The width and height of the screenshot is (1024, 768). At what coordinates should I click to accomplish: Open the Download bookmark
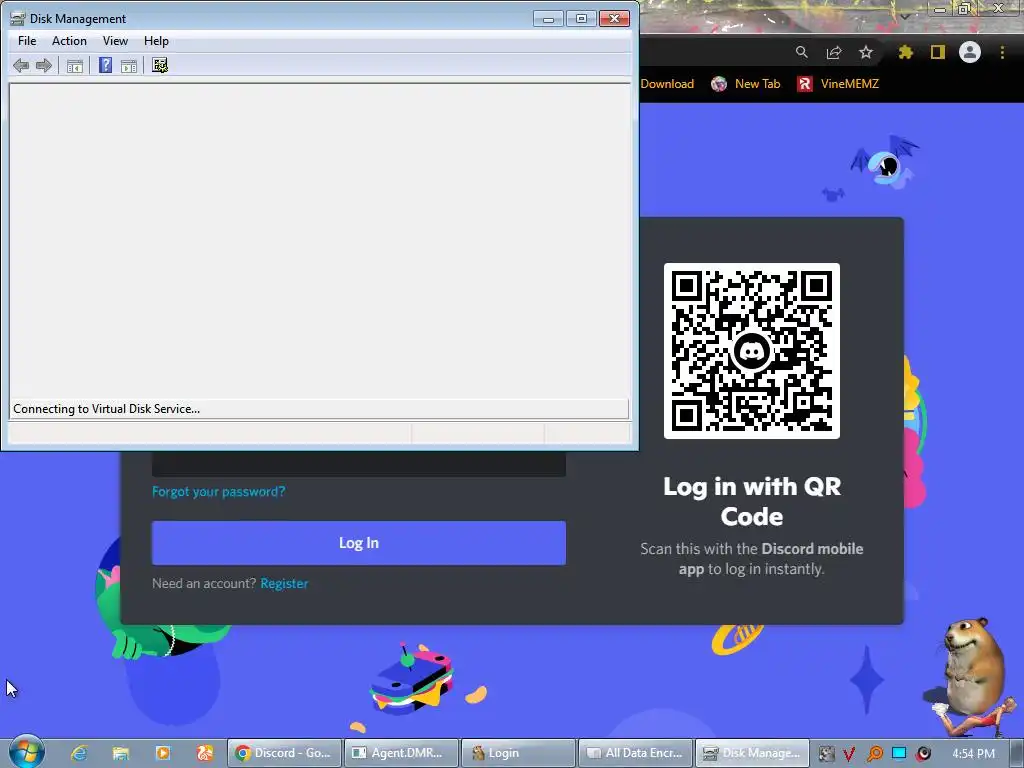pyautogui.click(x=667, y=84)
